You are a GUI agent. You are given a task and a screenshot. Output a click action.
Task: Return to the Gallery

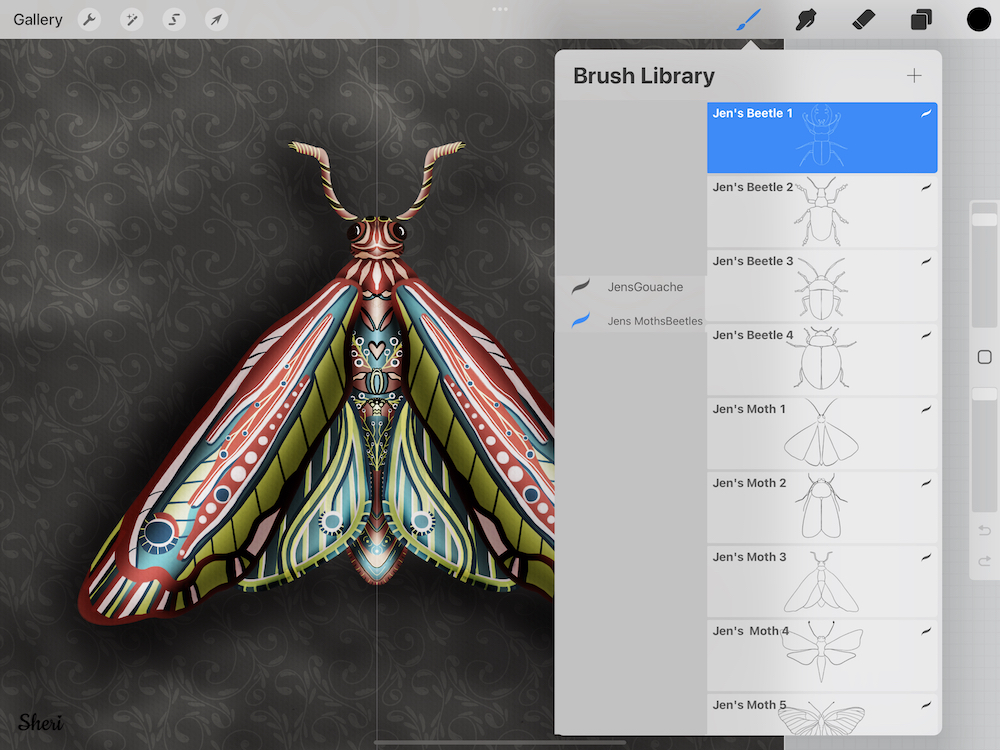(37, 19)
